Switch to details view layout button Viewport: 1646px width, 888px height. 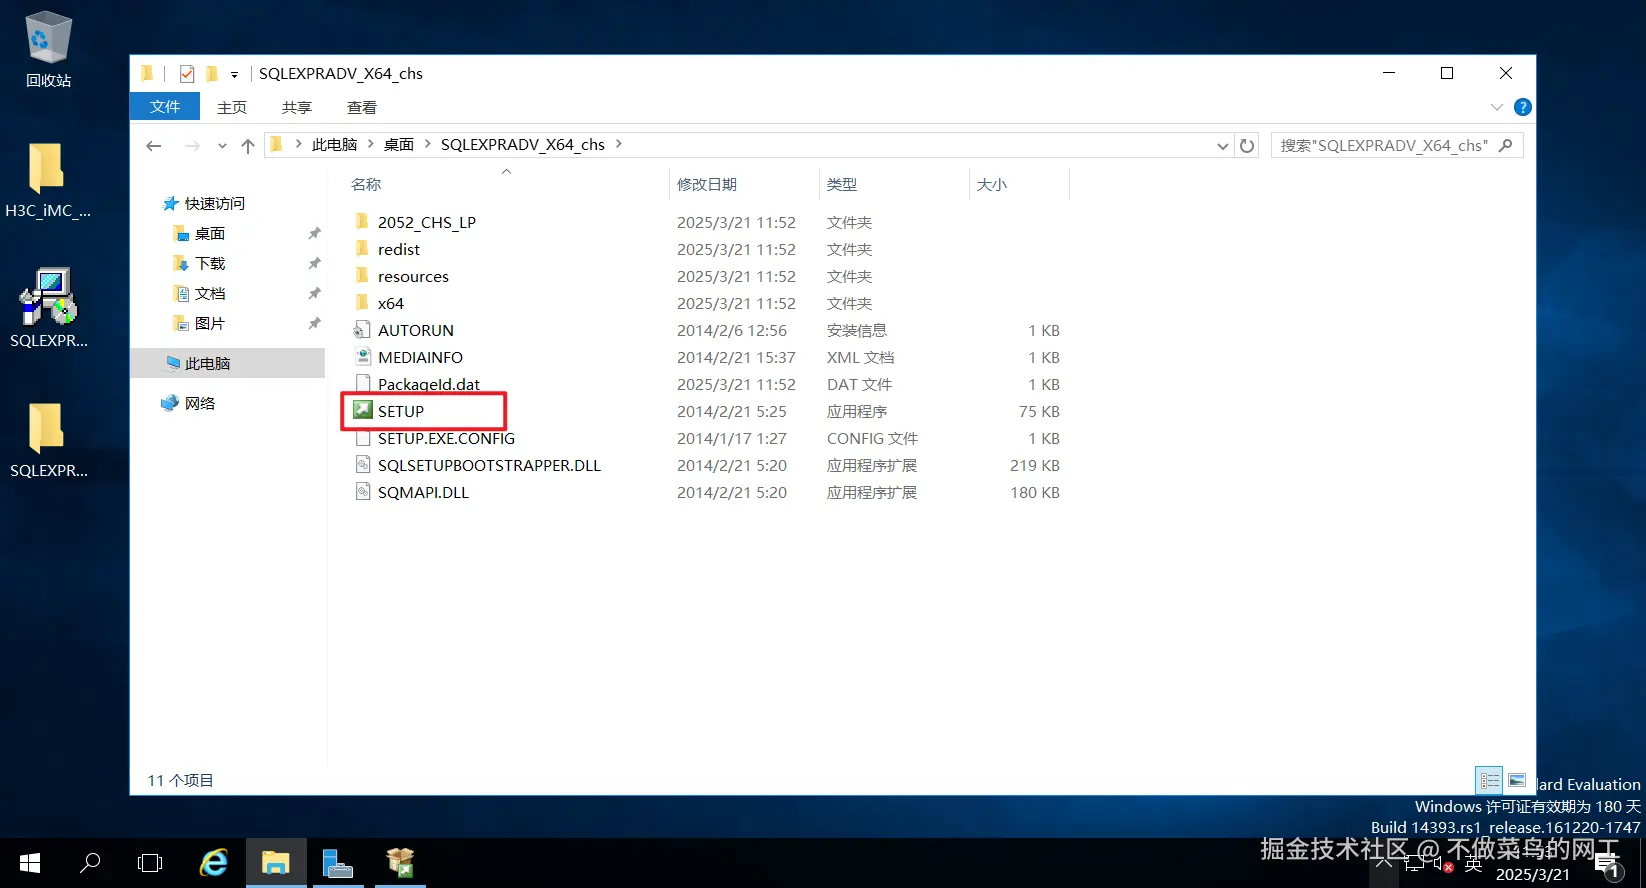1489,780
